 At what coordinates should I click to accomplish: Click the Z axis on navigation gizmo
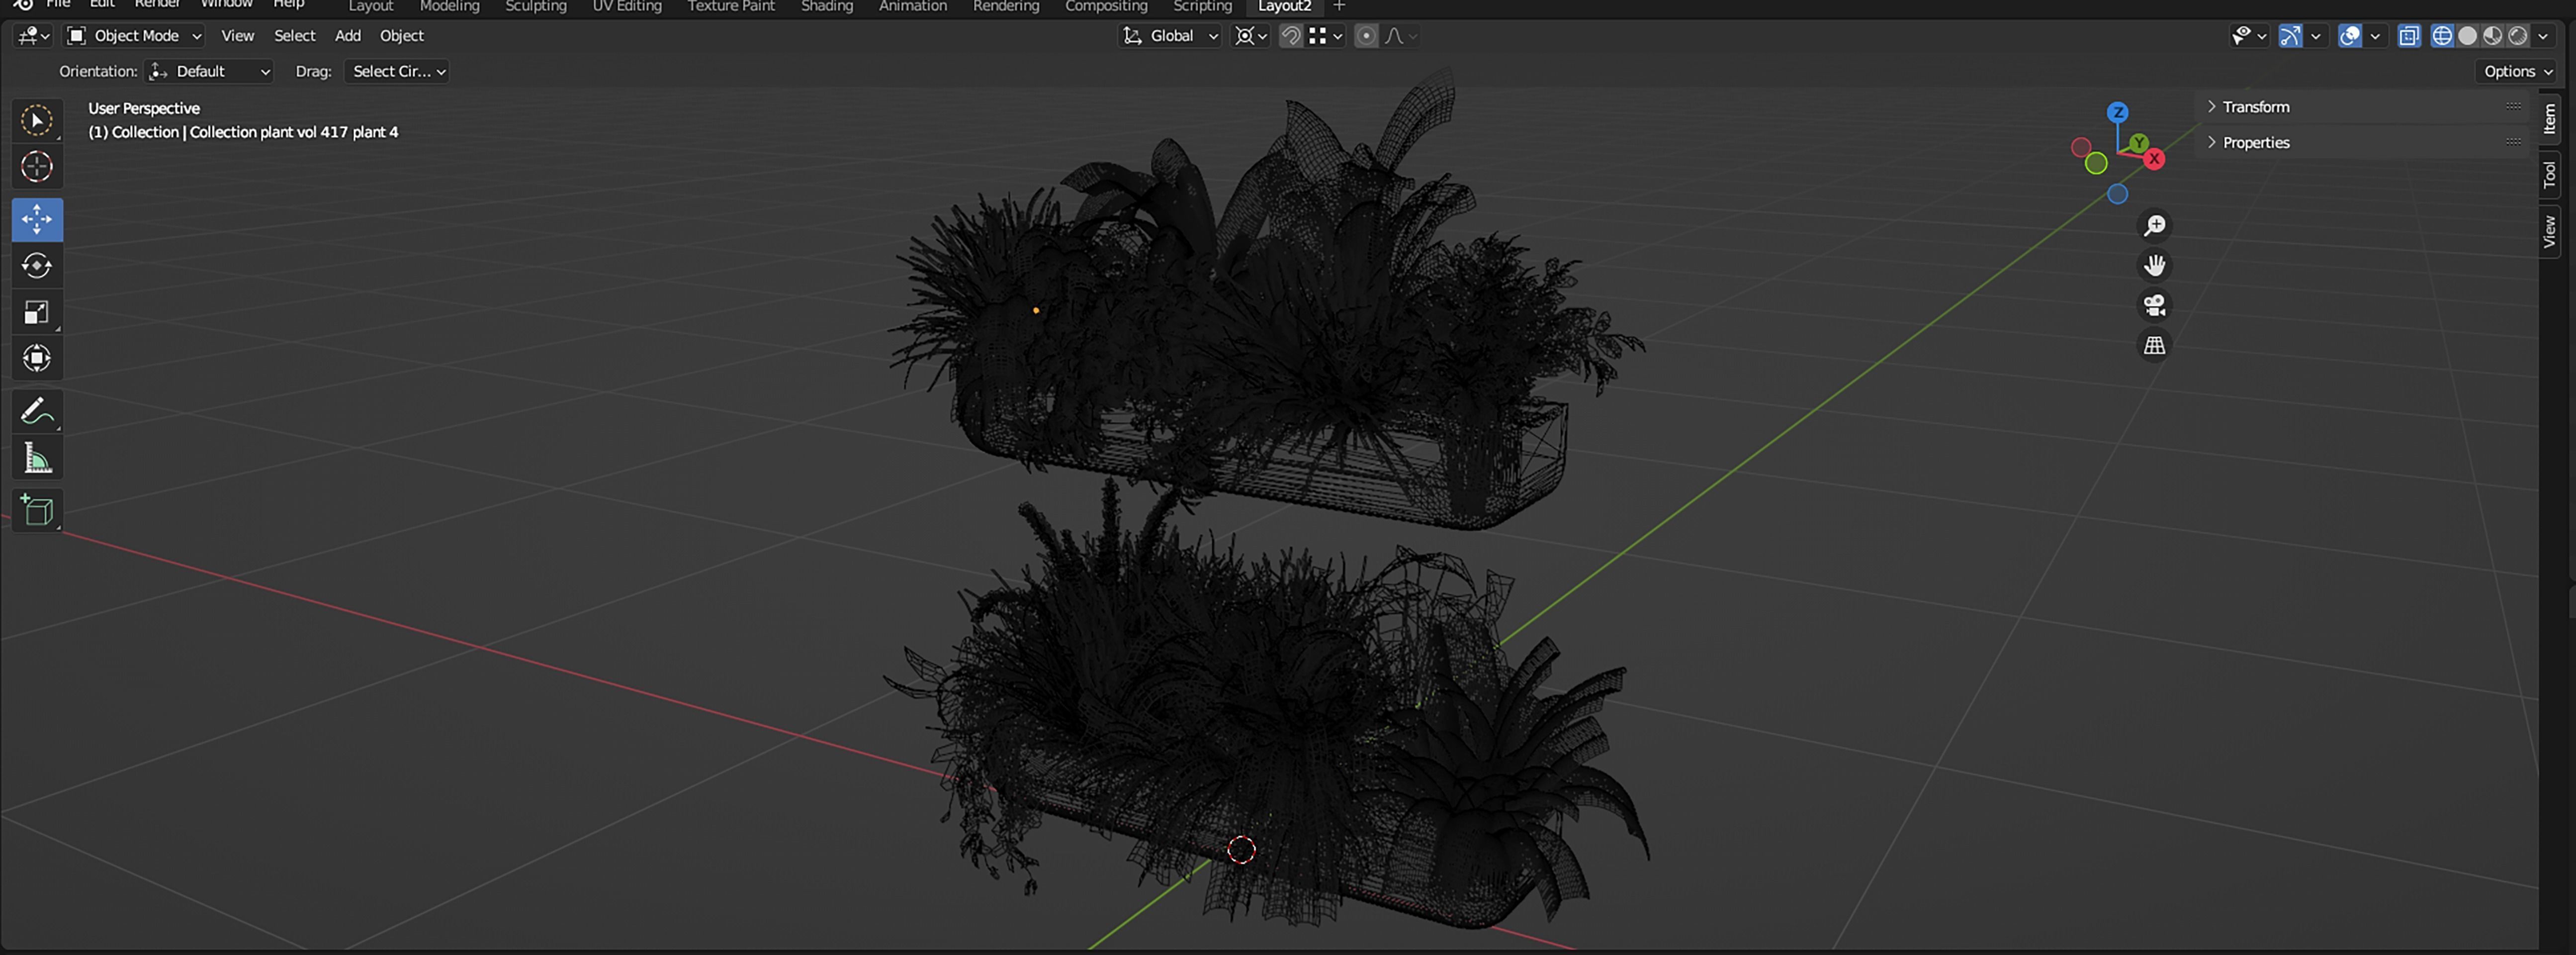coord(2117,112)
